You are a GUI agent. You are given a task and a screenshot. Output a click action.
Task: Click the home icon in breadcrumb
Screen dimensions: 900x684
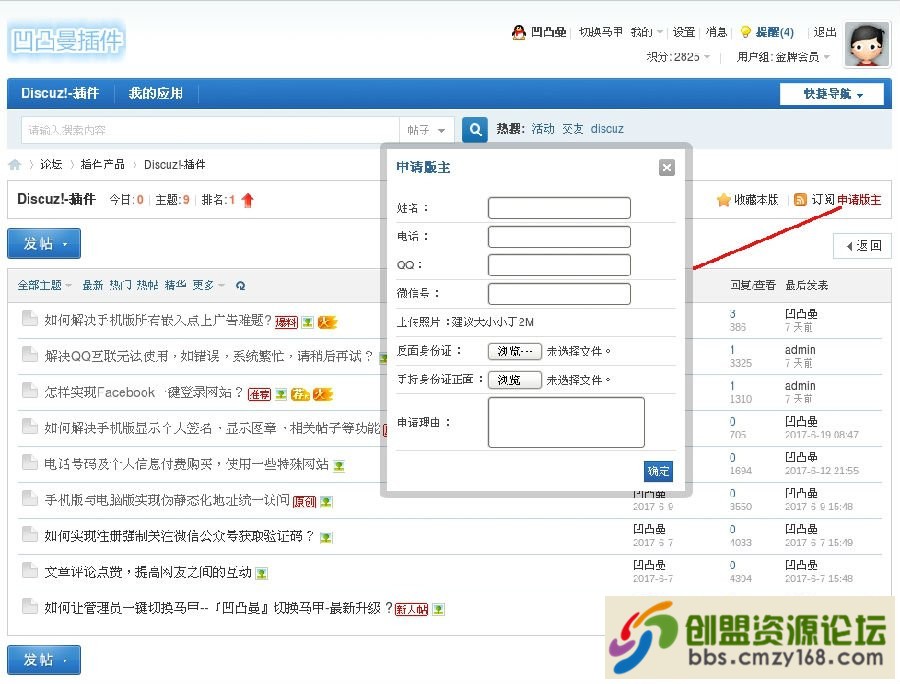coord(14,165)
